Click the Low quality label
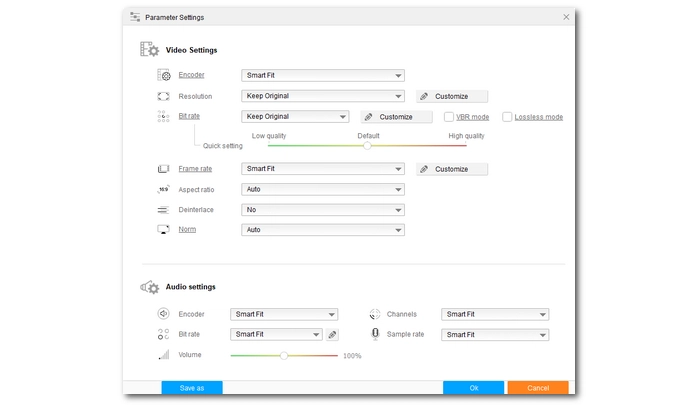700x405 pixels. [x=269, y=136]
